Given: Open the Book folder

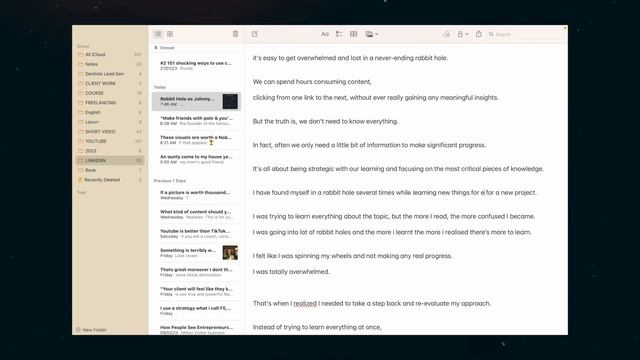Looking at the screenshot, I should coord(110,170).
